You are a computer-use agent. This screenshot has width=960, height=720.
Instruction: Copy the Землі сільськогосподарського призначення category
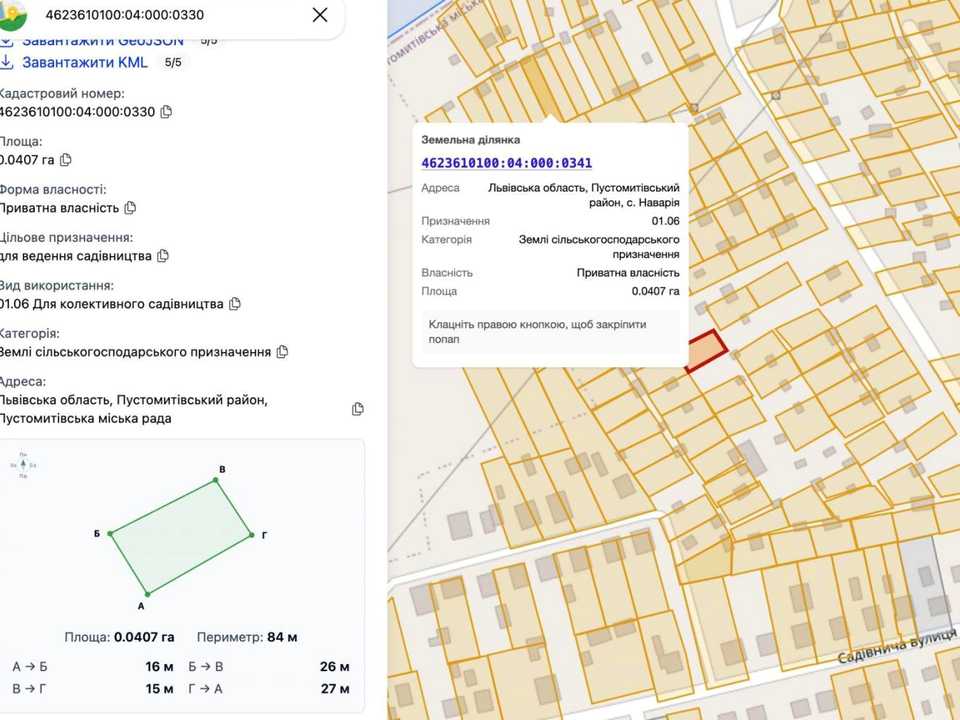[282, 352]
